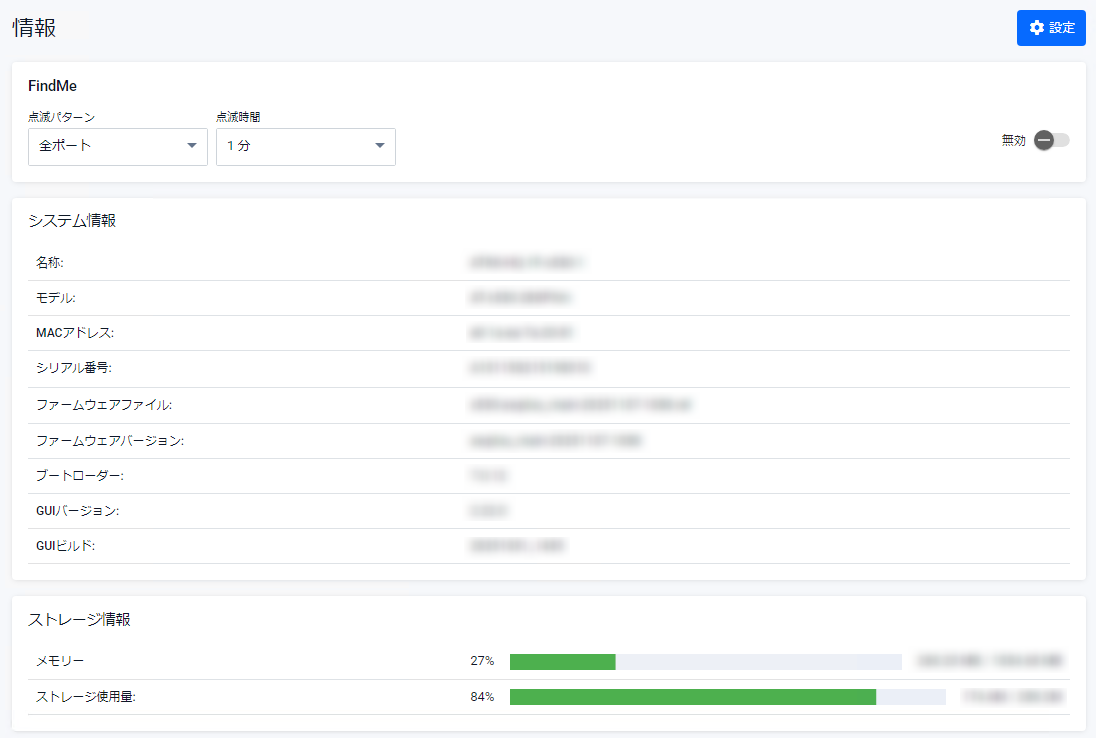Click the MACアドレス row label

coord(75,332)
